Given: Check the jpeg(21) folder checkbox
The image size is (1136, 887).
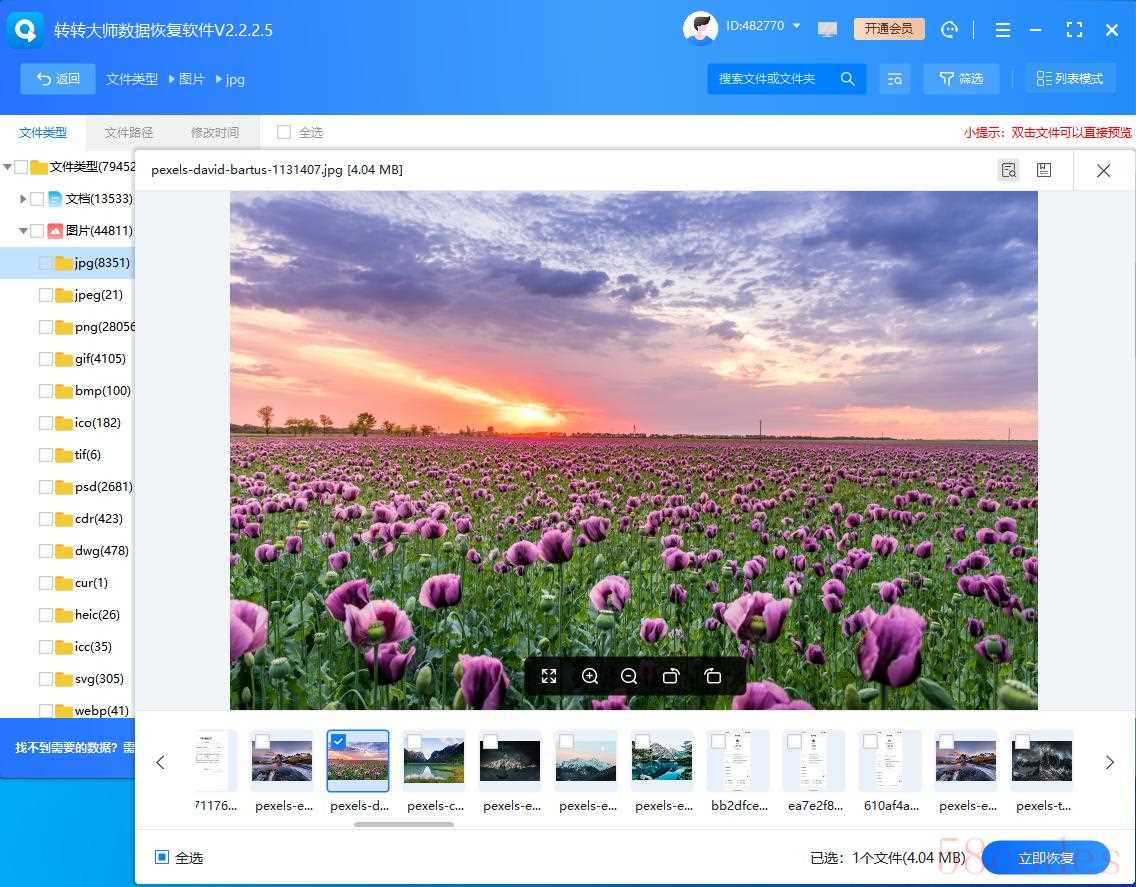Looking at the screenshot, I should 46,295.
